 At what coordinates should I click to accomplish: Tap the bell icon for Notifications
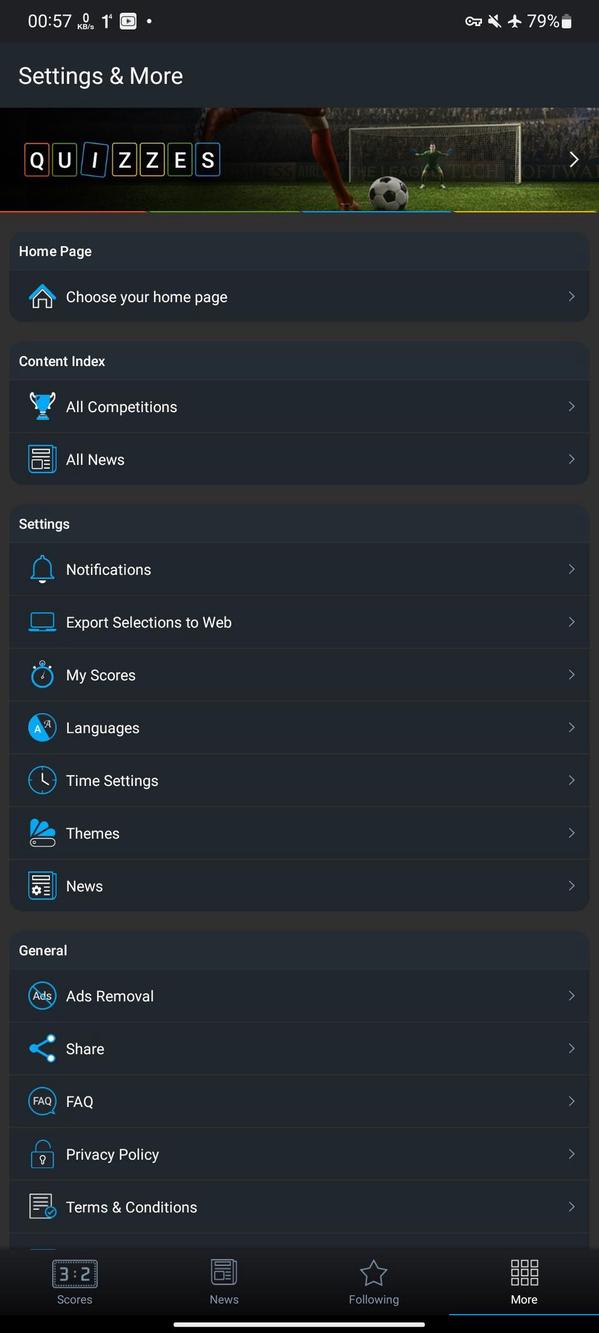(42, 569)
